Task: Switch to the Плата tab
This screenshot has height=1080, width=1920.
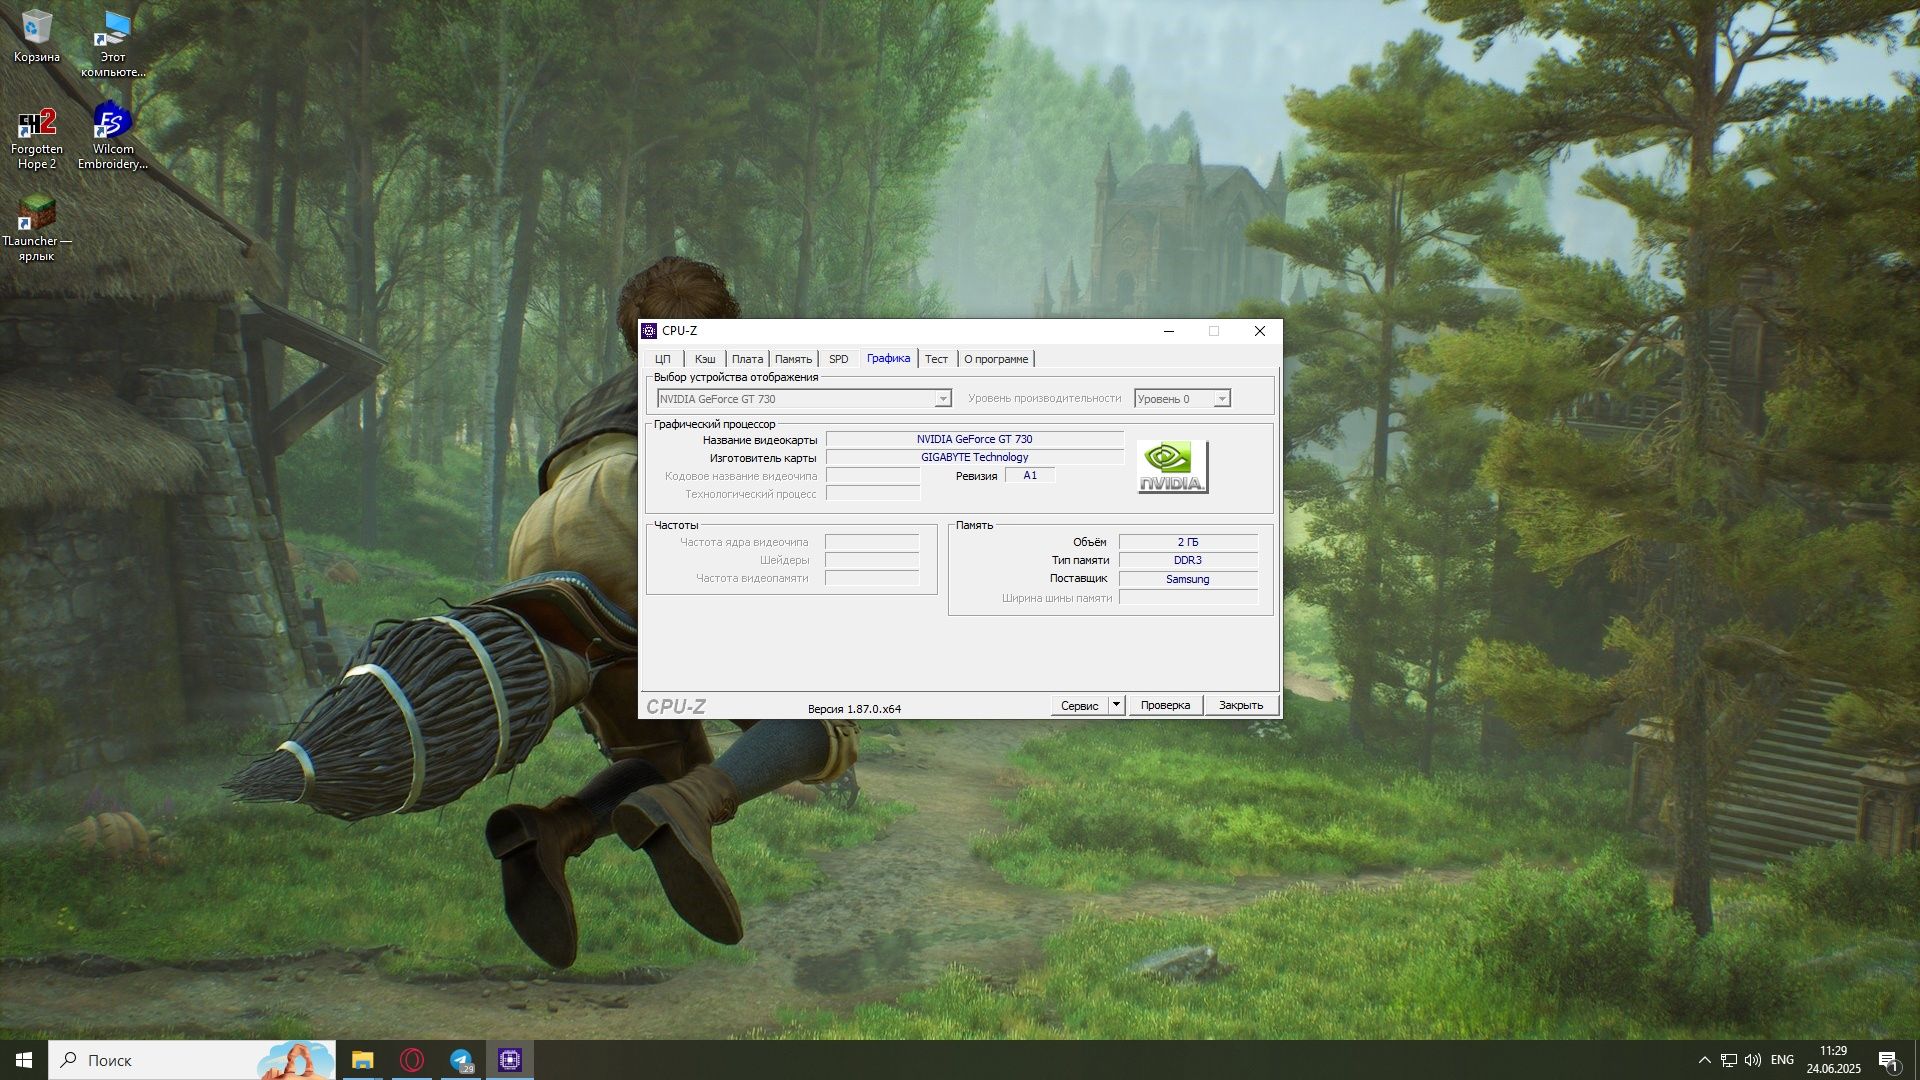Action: tap(747, 359)
